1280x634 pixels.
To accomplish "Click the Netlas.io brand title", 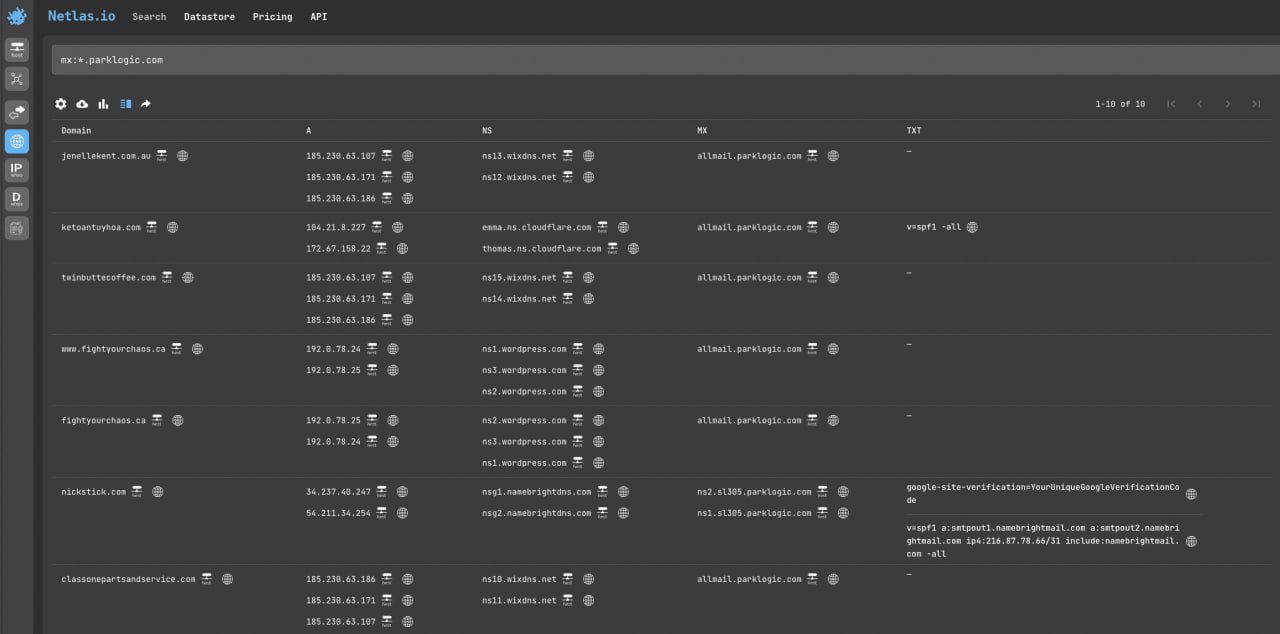I will (x=80, y=16).
